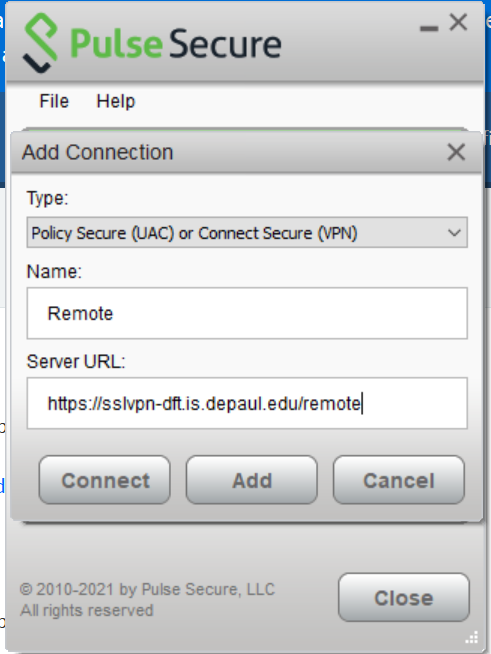Cancel the Add Connection dialog
This screenshot has height=654, width=491.
(398, 480)
